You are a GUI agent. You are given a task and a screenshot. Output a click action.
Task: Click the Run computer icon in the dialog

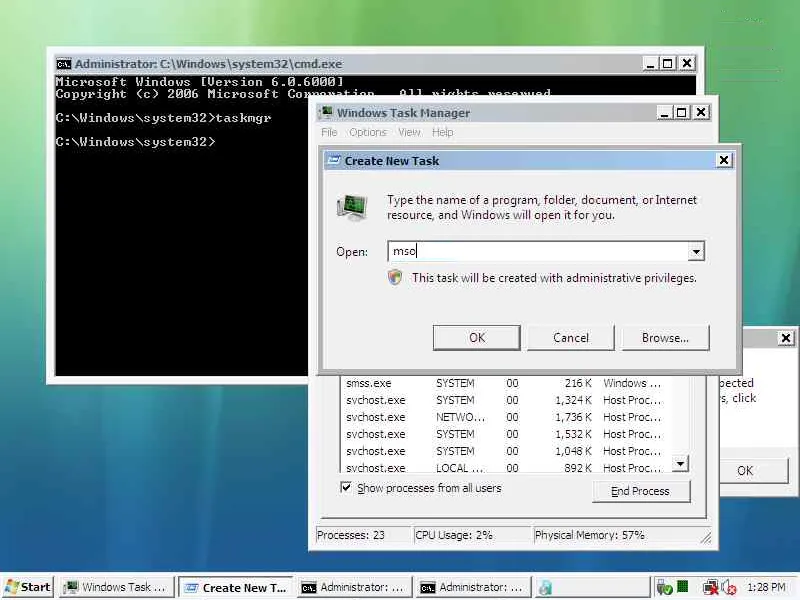tap(352, 207)
